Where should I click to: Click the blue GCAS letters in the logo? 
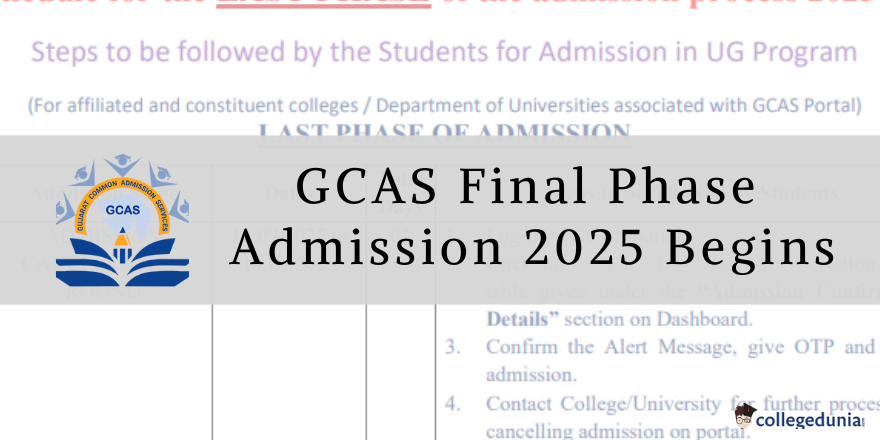[122, 210]
